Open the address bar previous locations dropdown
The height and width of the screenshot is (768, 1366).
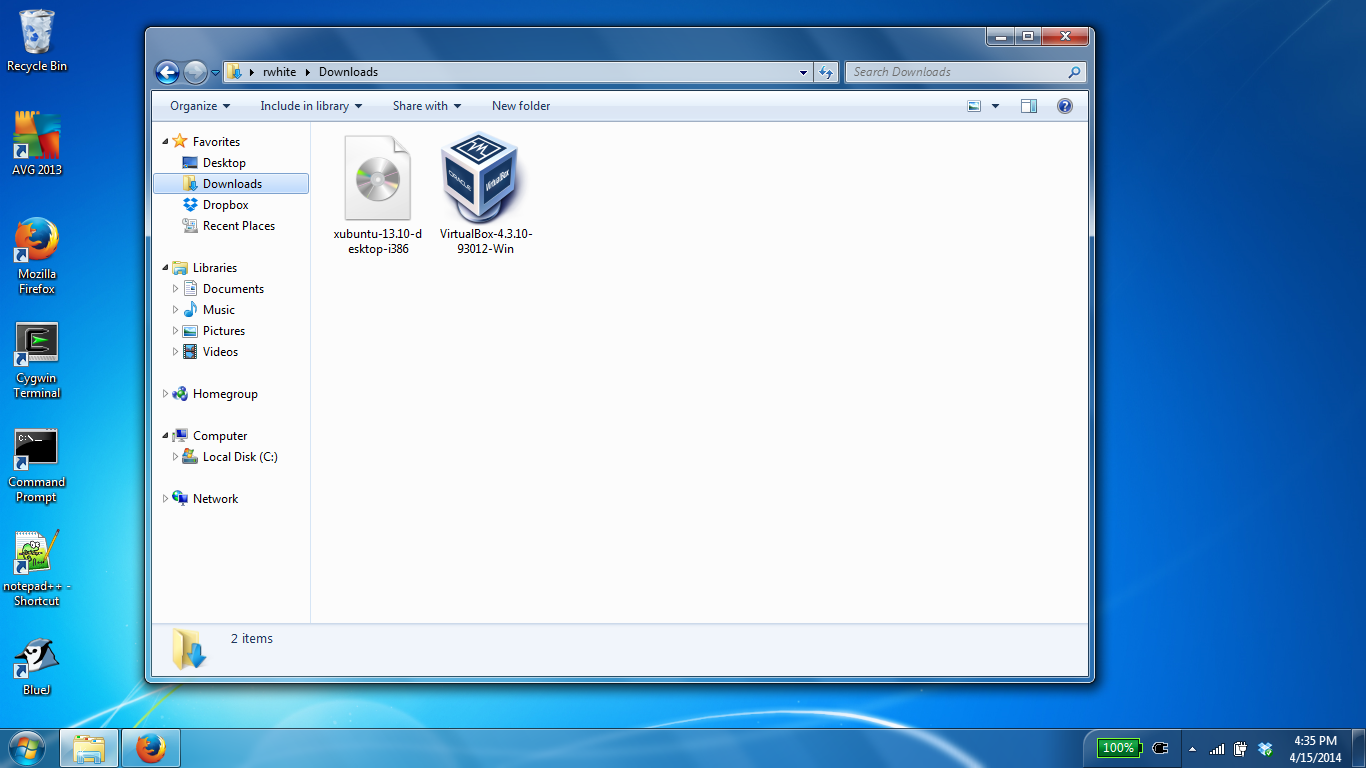pyautogui.click(x=803, y=72)
